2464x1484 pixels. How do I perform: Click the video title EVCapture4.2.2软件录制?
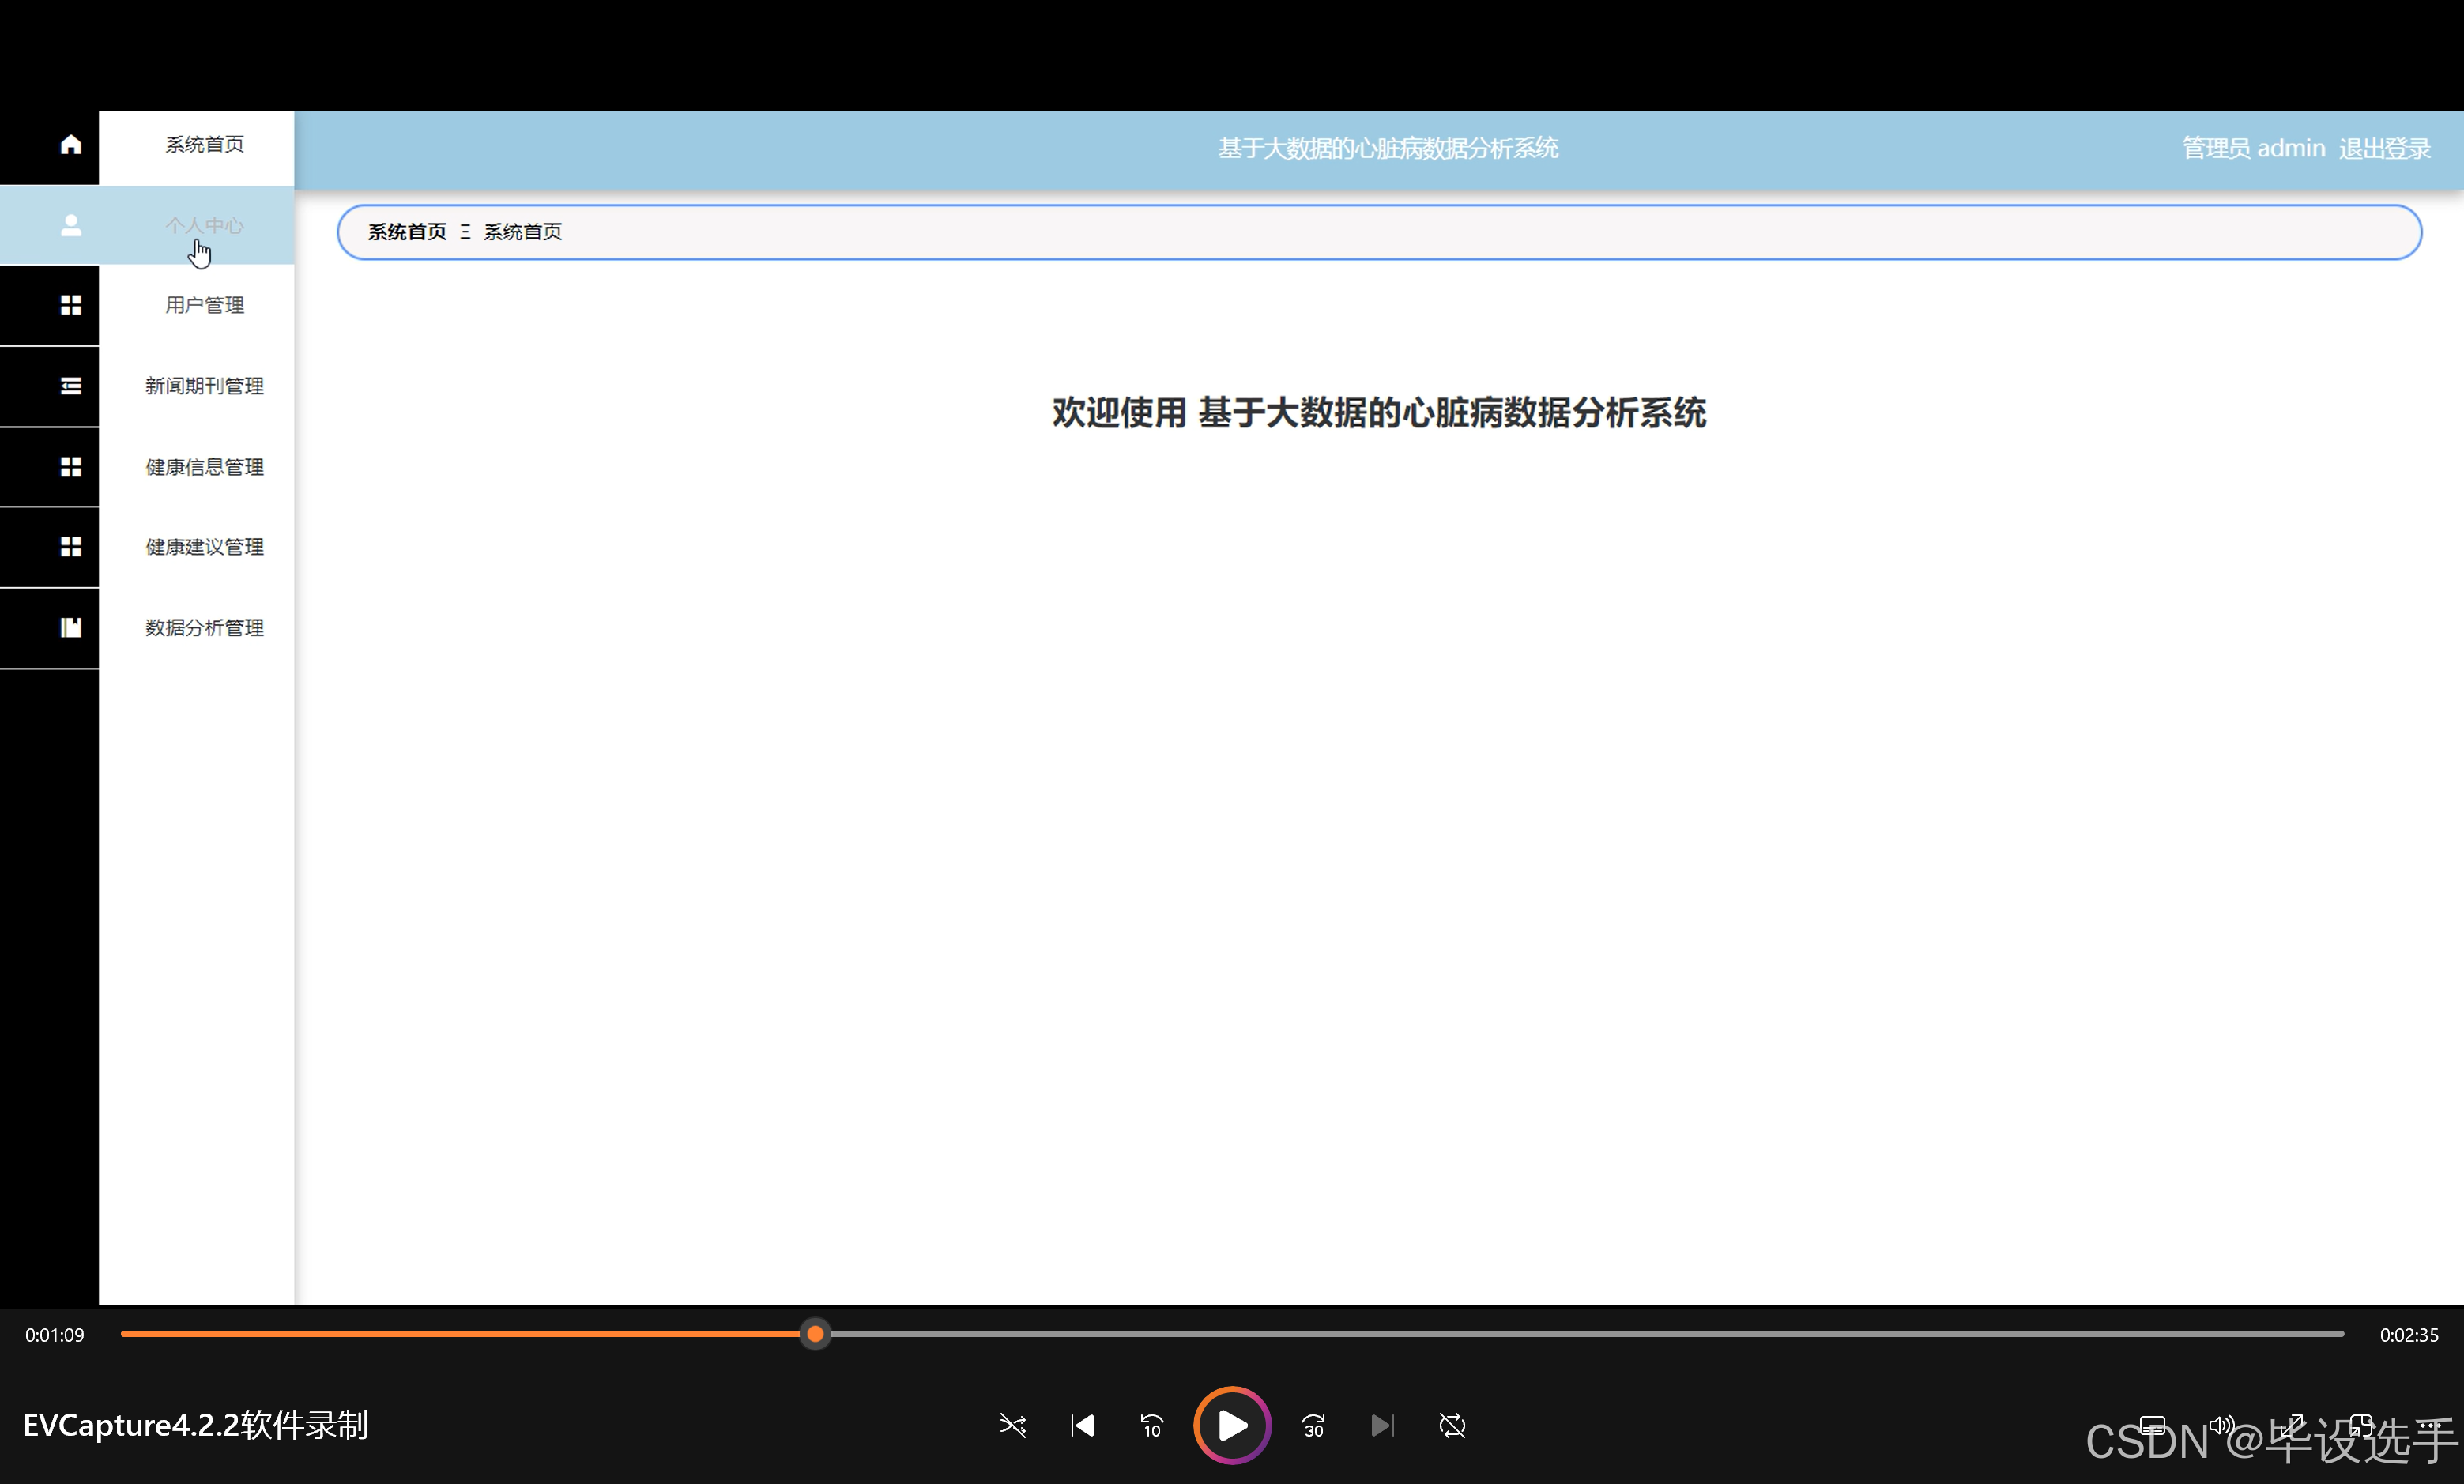click(x=196, y=1425)
